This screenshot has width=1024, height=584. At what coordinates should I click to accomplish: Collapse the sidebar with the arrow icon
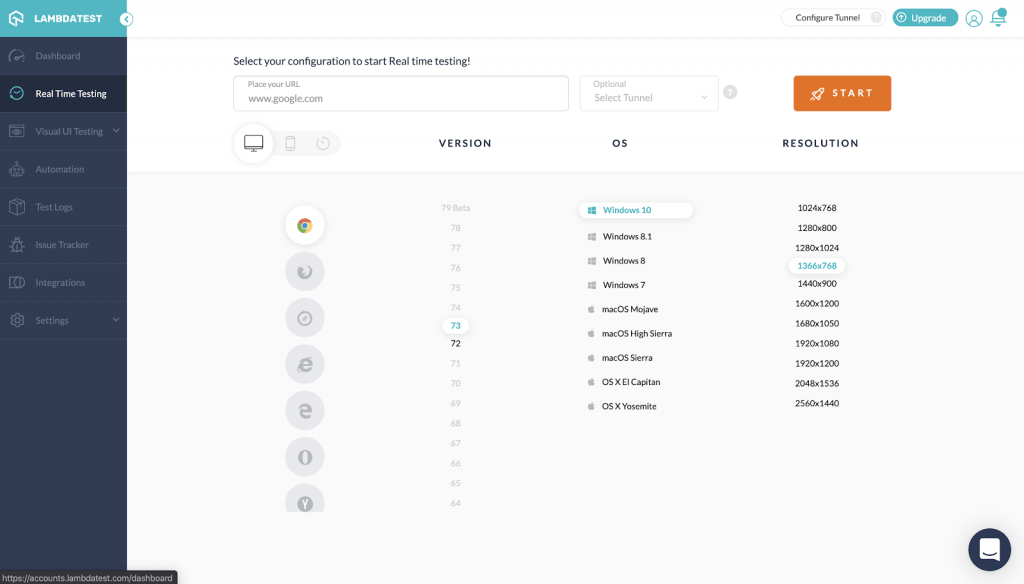tap(126, 19)
